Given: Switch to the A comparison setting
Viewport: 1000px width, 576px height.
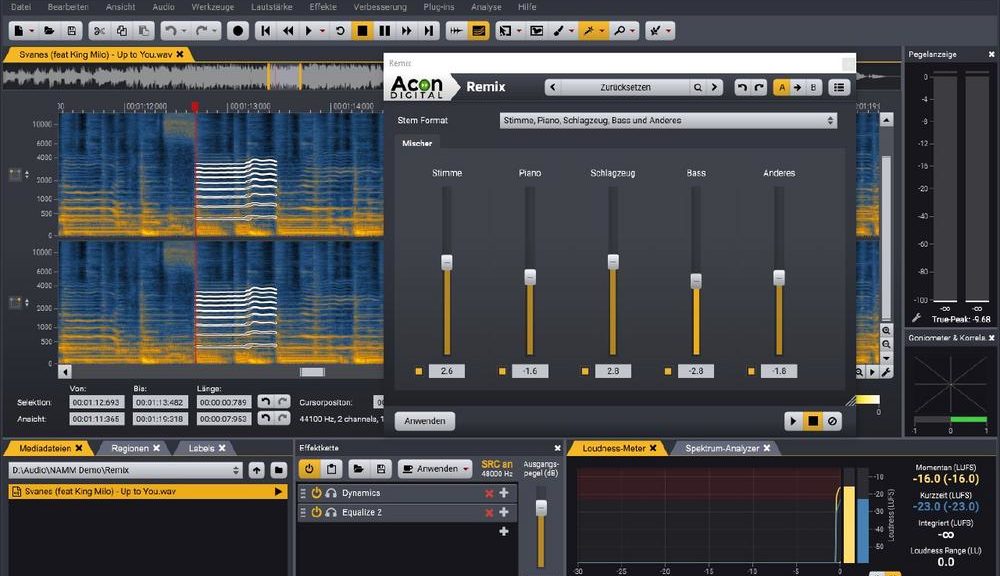Looking at the screenshot, I should (781, 87).
